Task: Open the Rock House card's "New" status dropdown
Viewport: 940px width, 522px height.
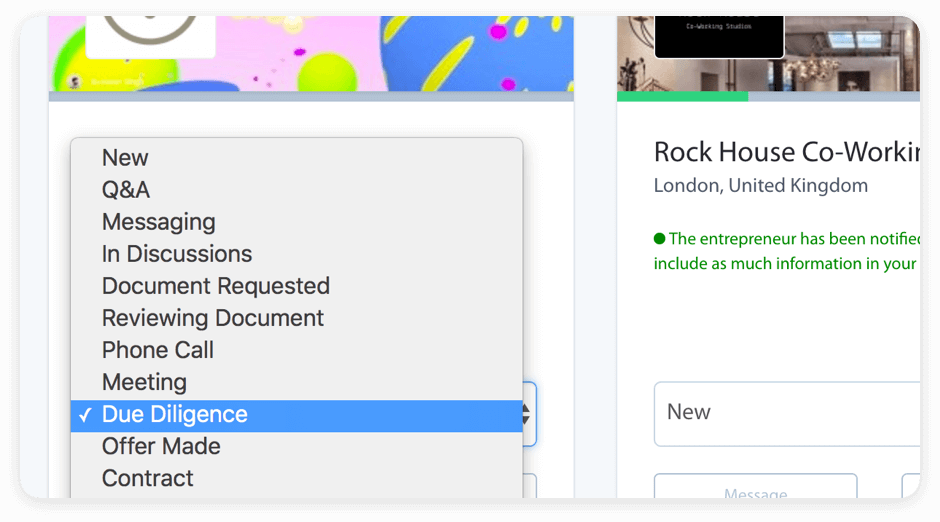Action: point(786,412)
